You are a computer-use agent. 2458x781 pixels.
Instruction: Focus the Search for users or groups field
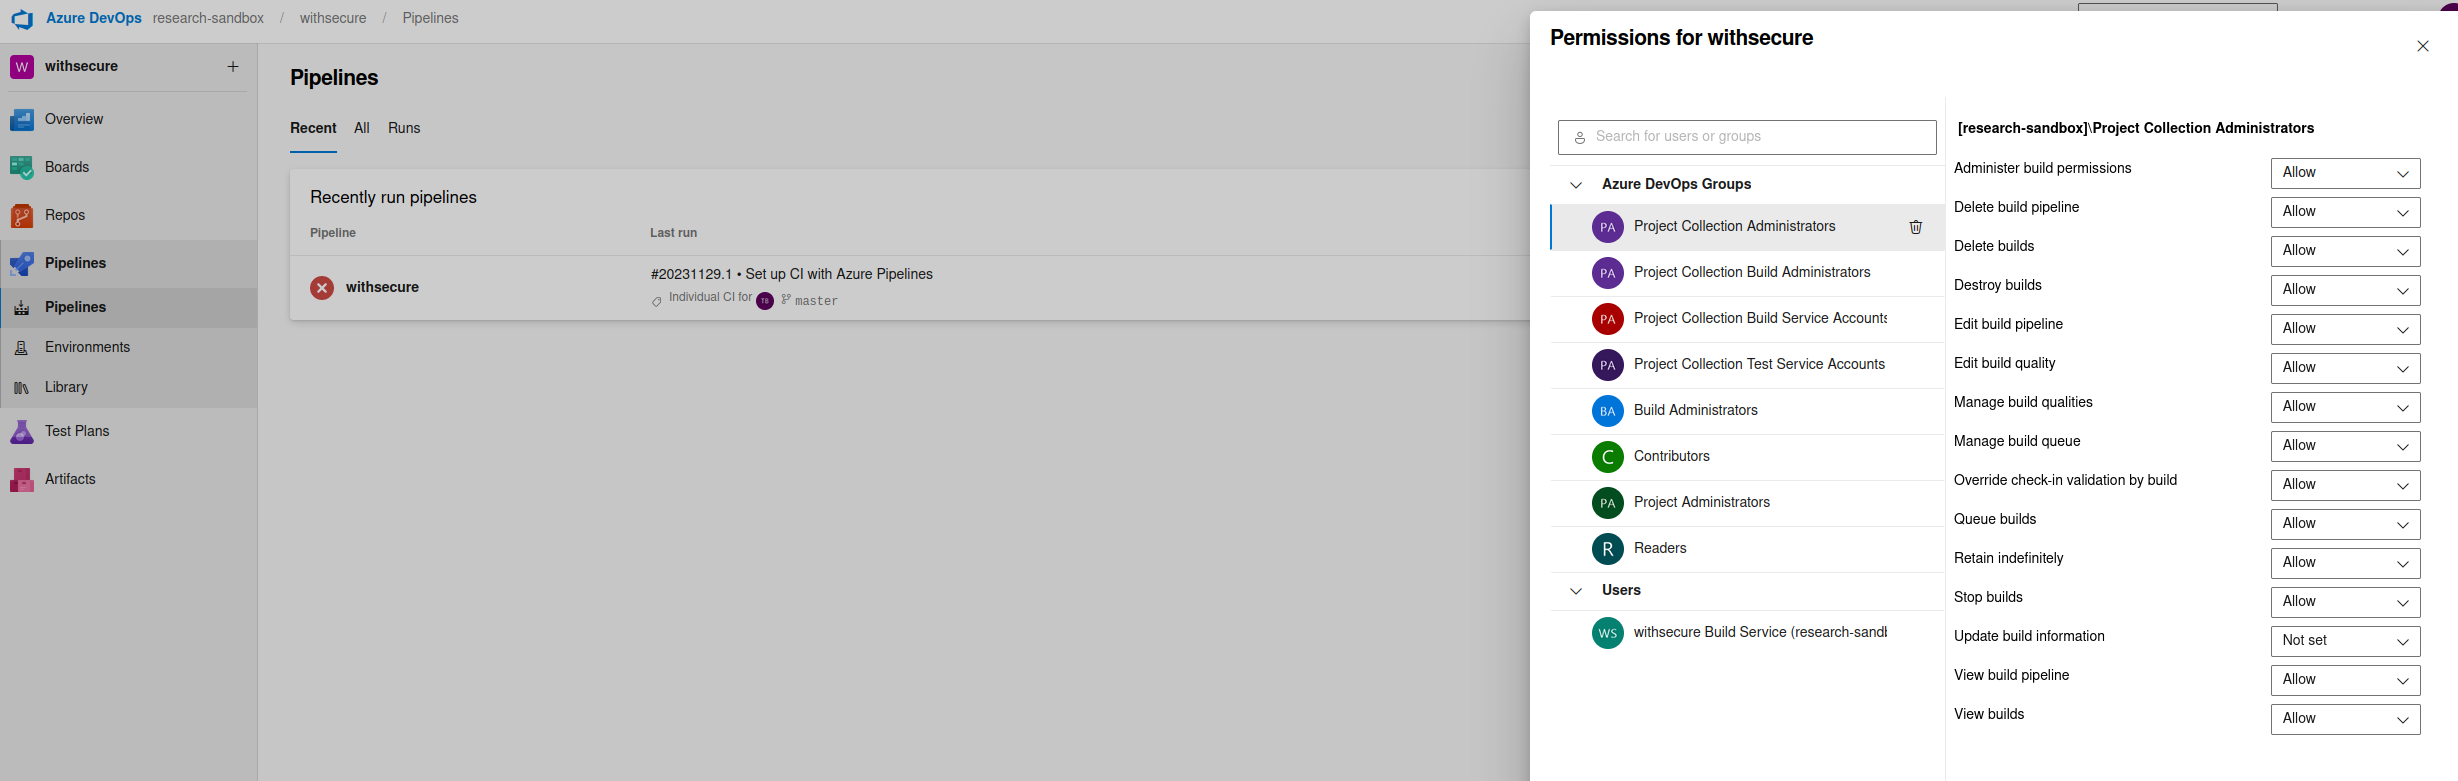[x=1747, y=137]
